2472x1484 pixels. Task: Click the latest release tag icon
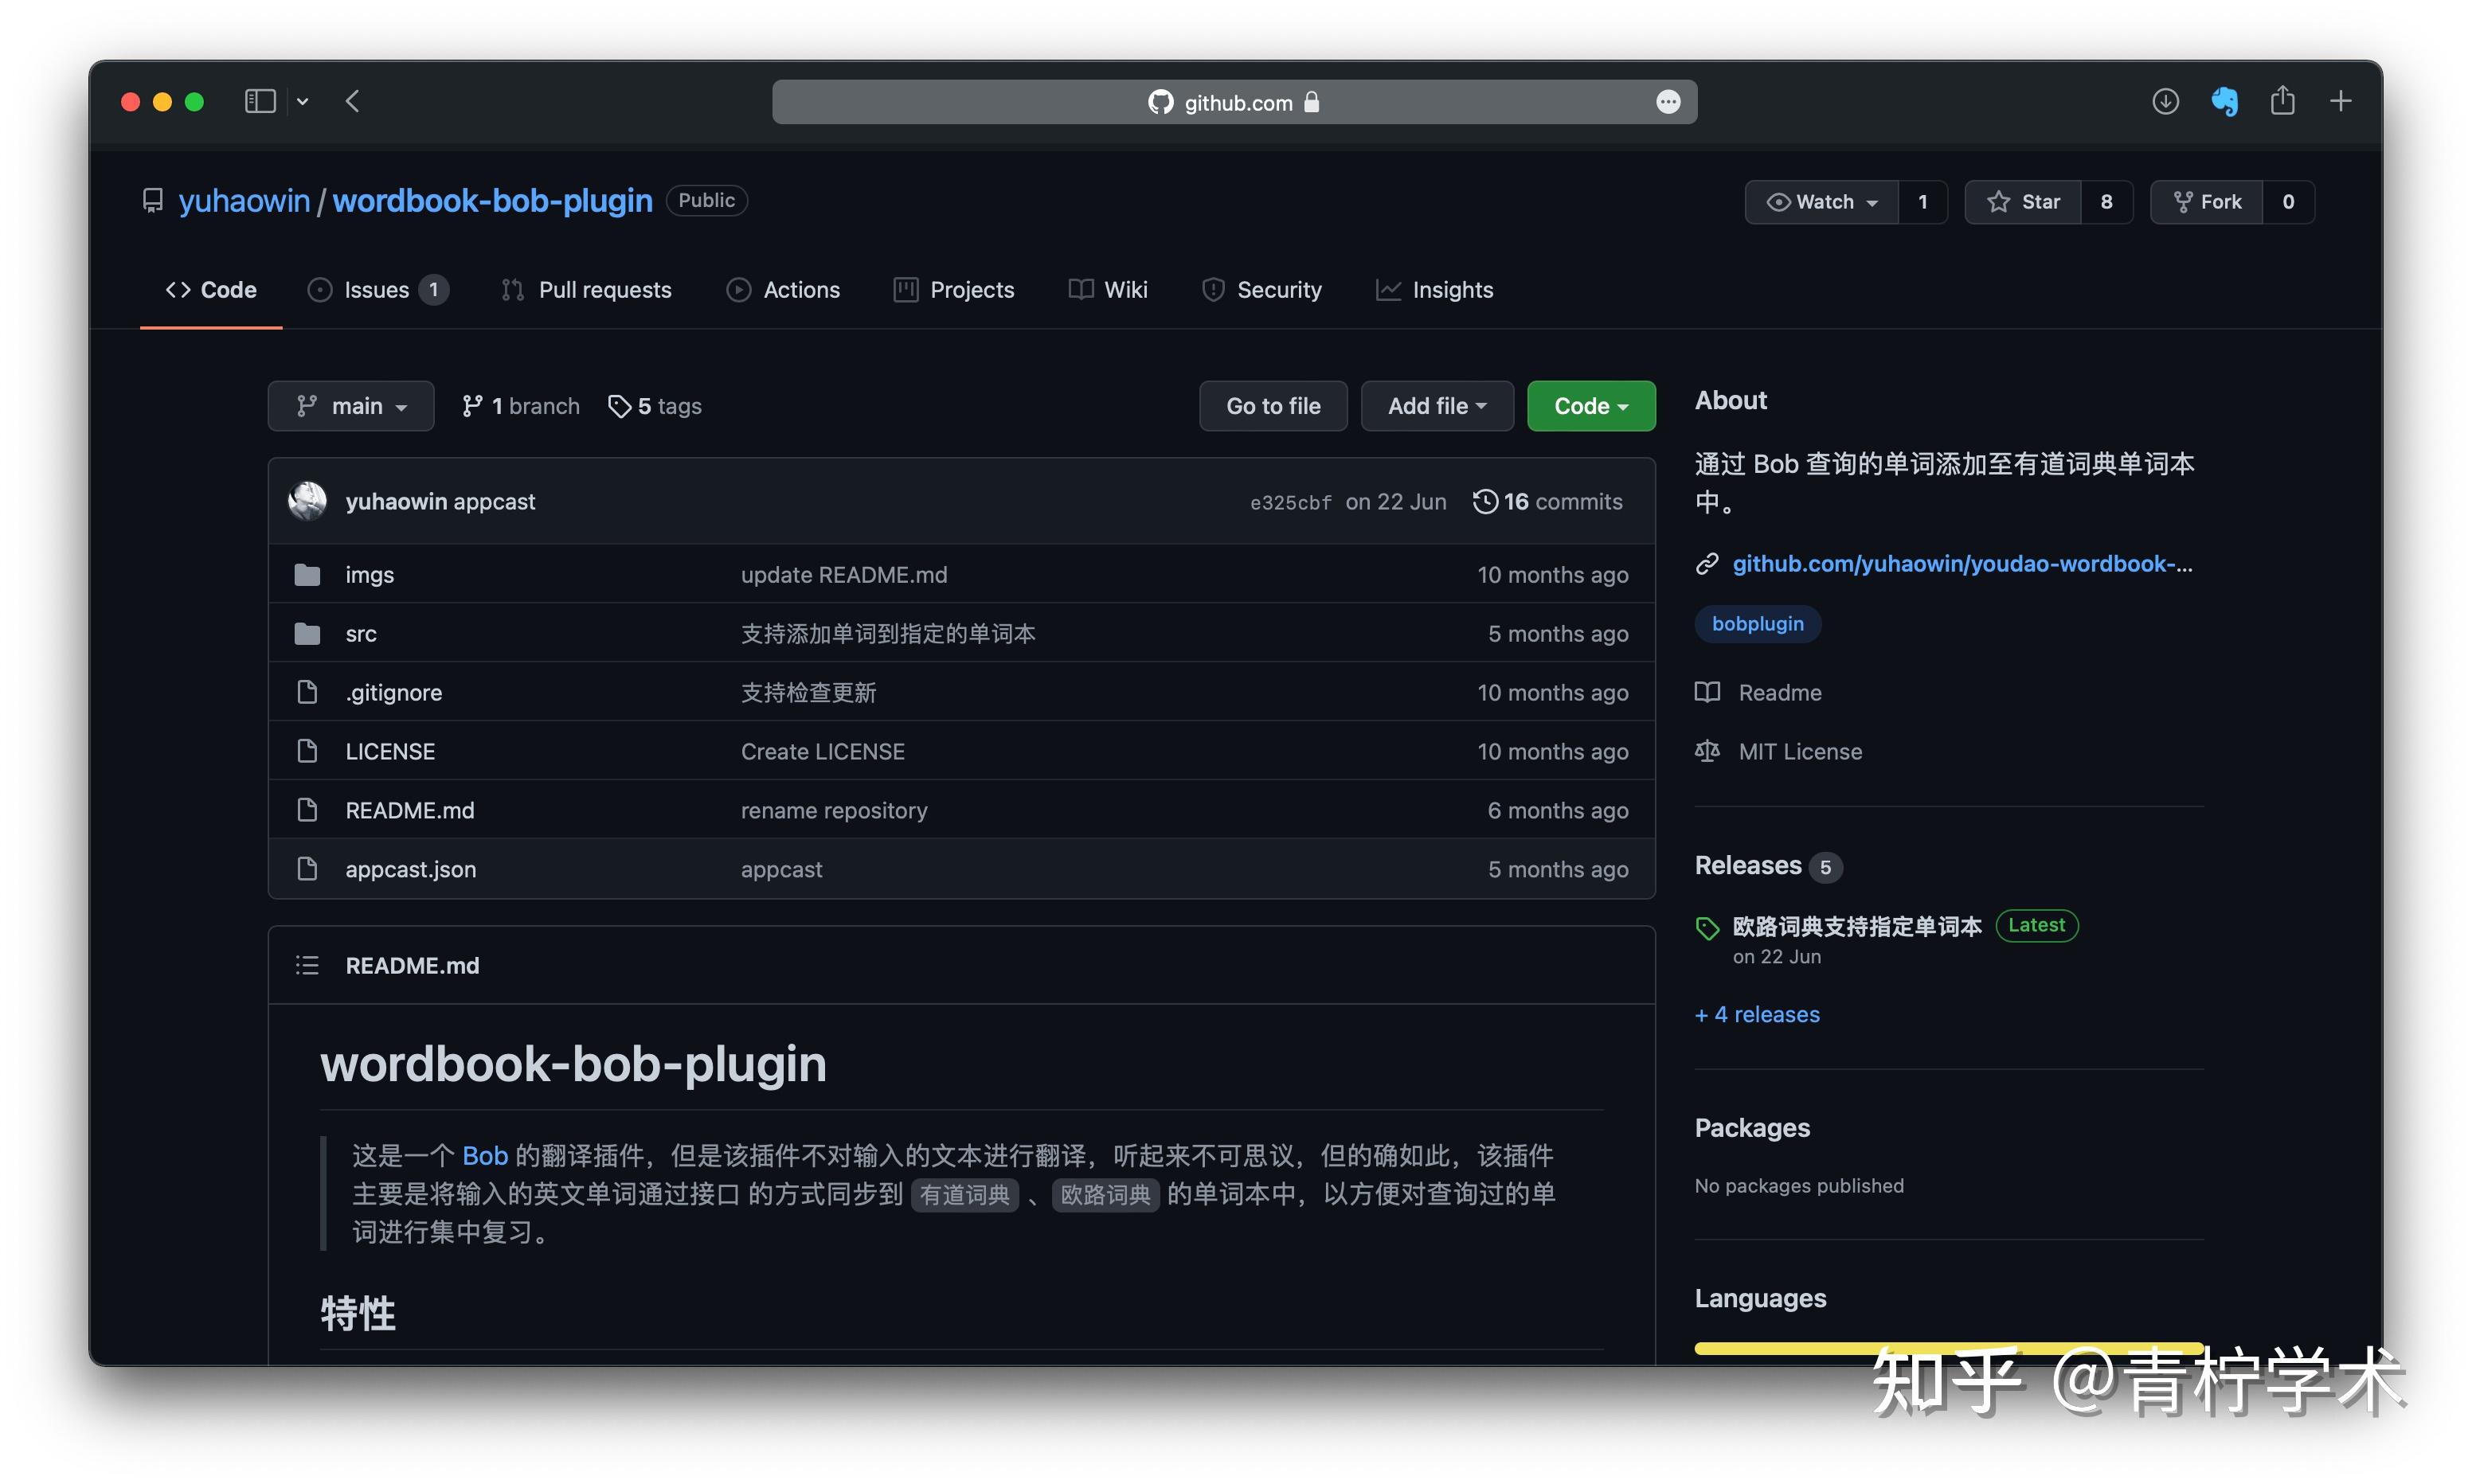[1707, 928]
